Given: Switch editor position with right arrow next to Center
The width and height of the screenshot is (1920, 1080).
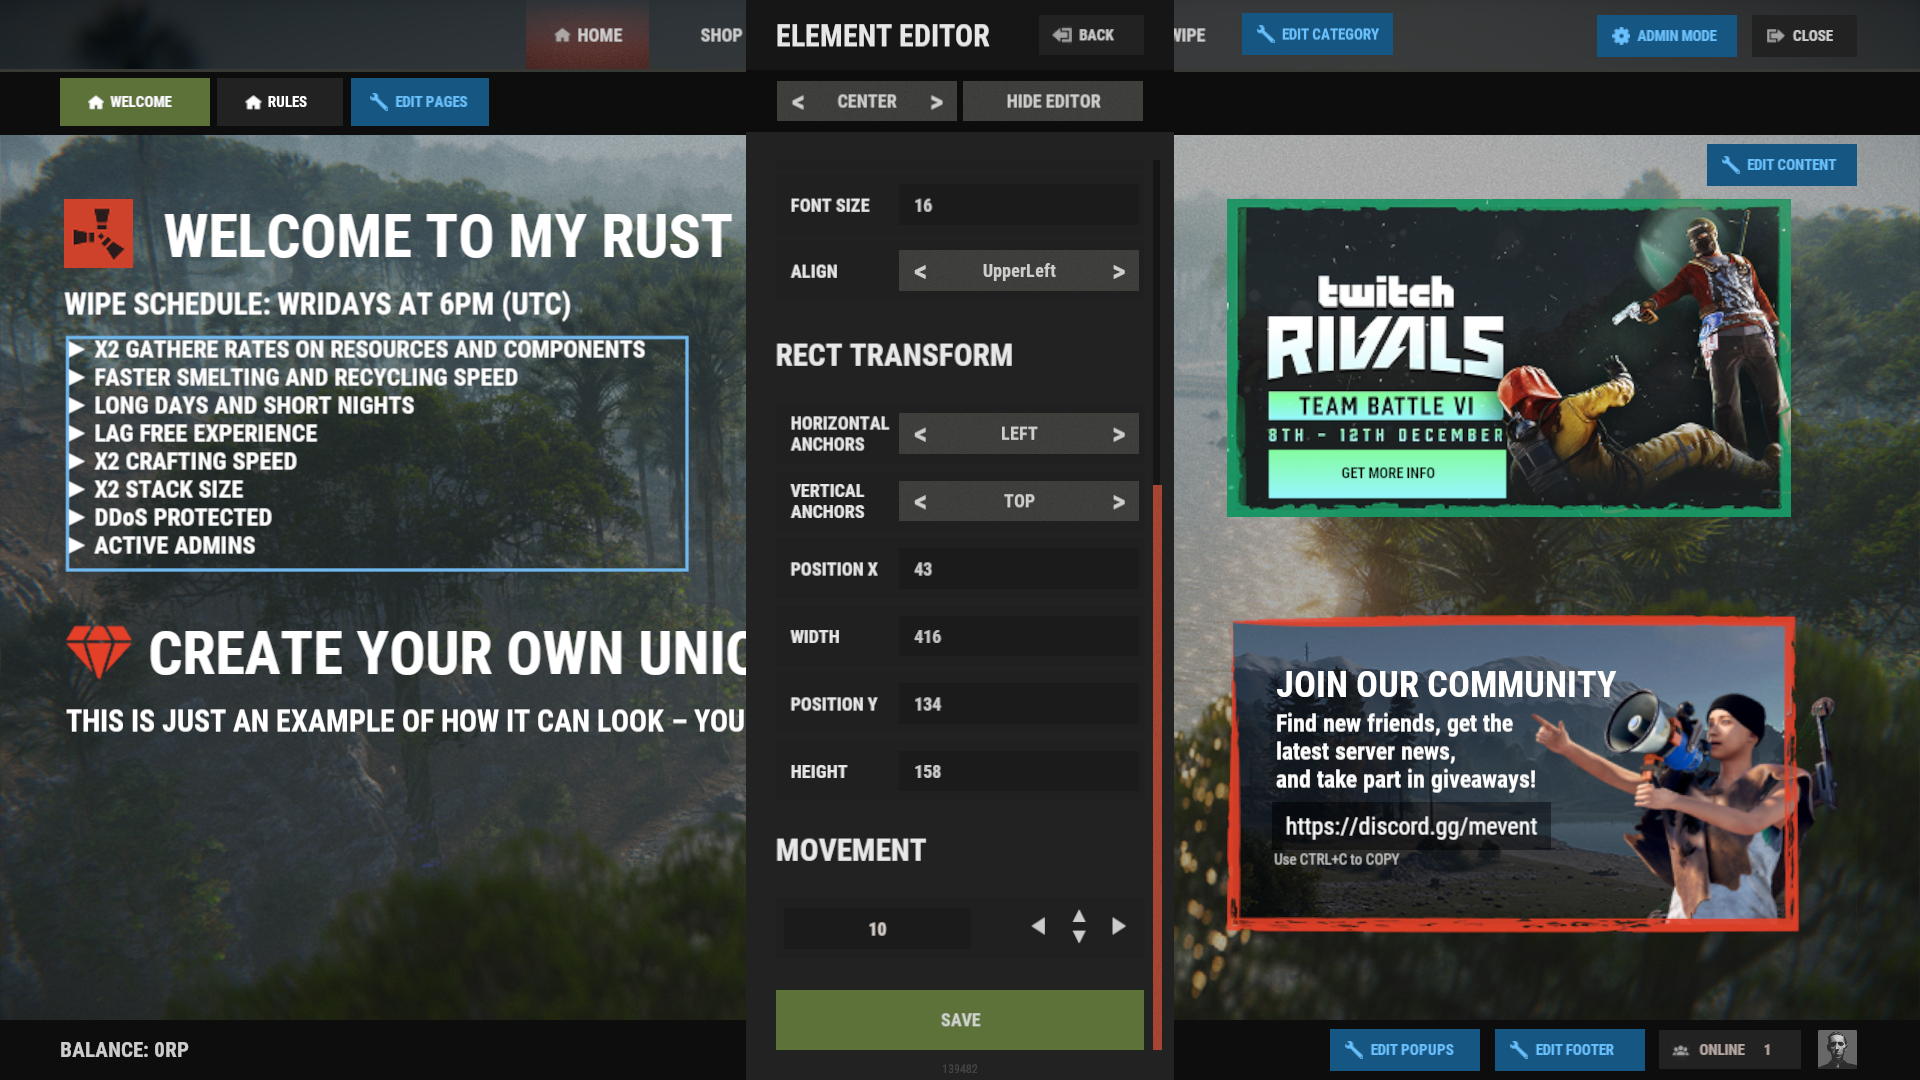Looking at the screenshot, I should click(x=936, y=102).
